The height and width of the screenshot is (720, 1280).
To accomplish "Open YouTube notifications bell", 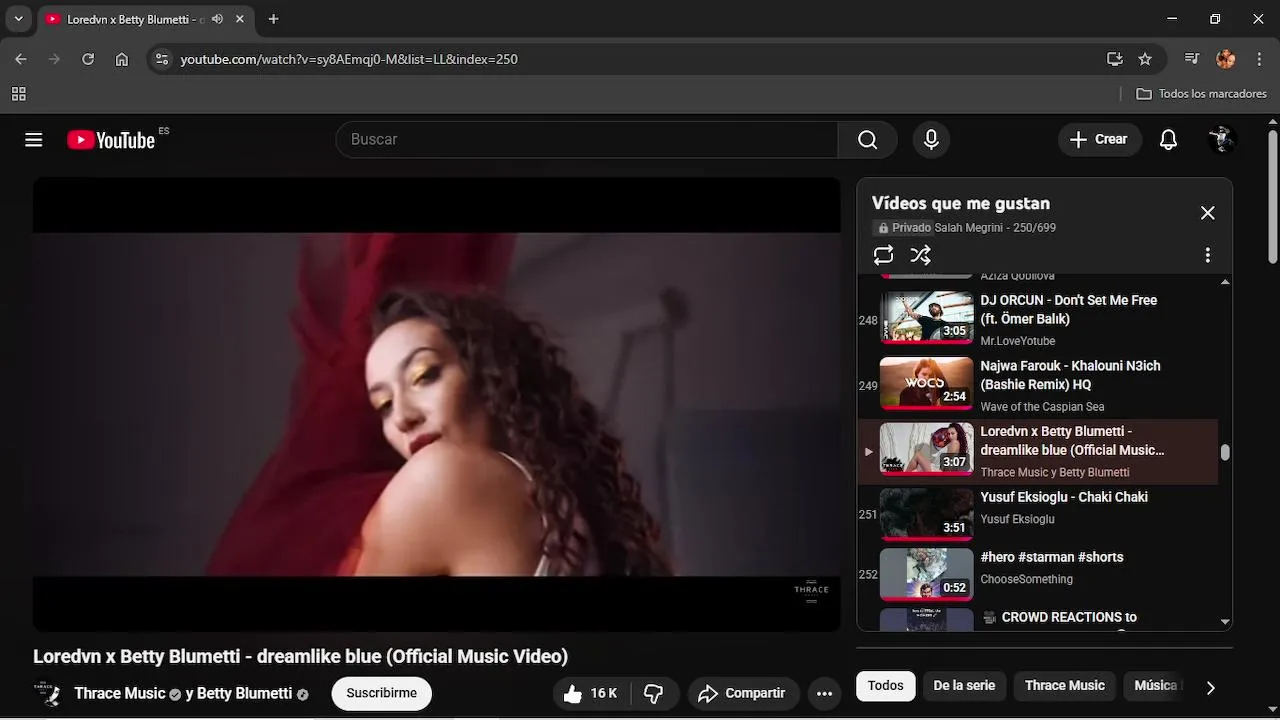I will [x=1168, y=140].
